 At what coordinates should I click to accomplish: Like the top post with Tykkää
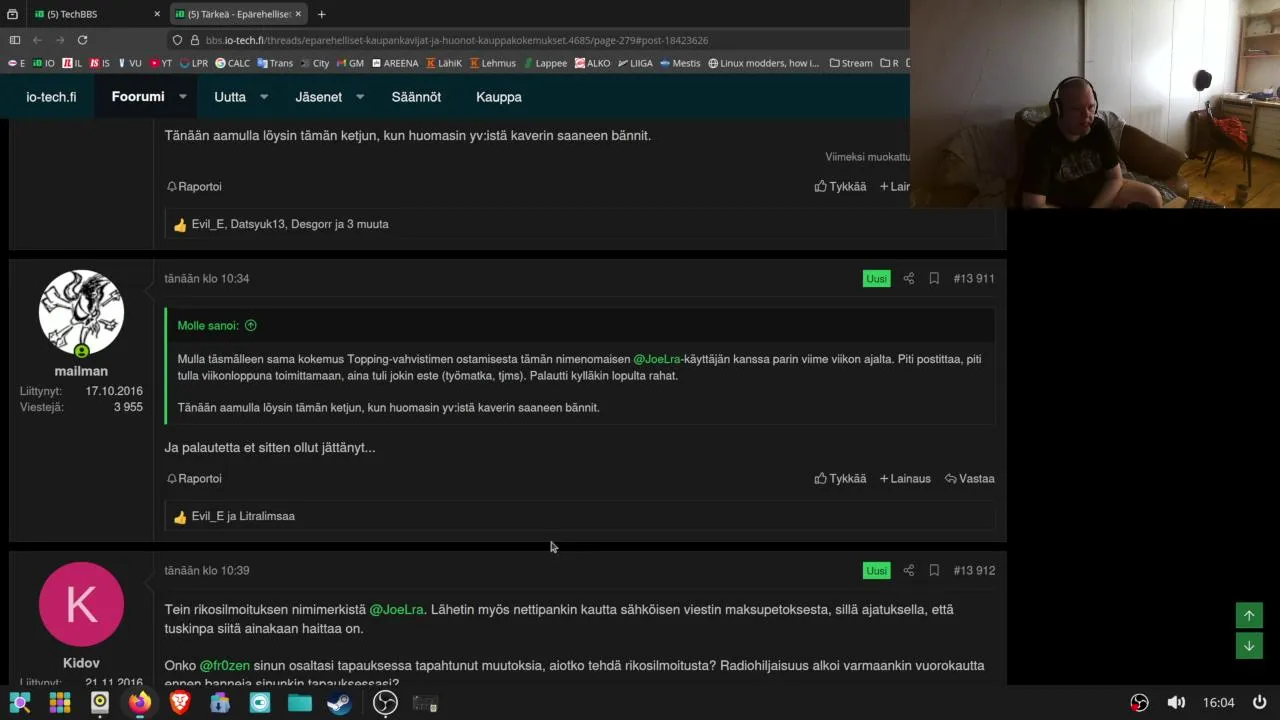[840, 186]
